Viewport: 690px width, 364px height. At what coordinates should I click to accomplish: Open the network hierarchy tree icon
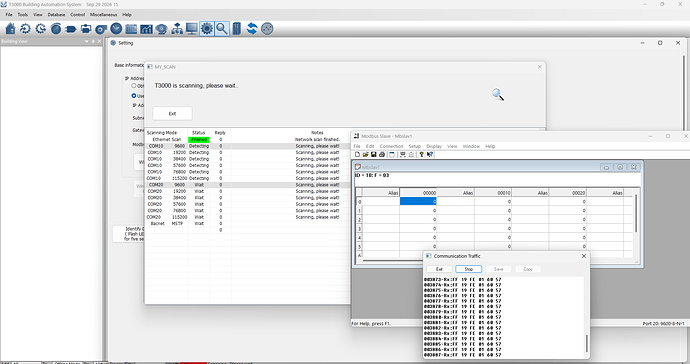tap(177, 29)
